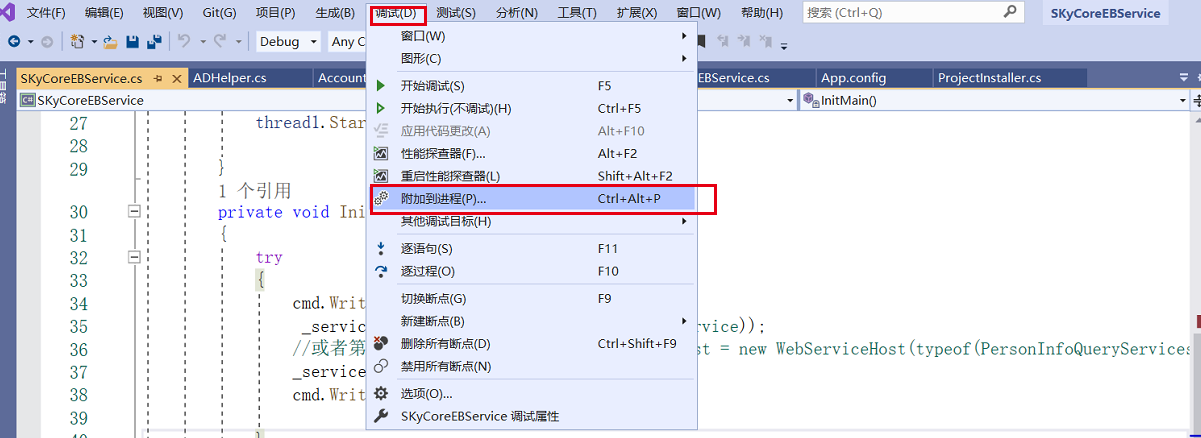Select 逐语句(S) menu entry

[x=533, y=248]
